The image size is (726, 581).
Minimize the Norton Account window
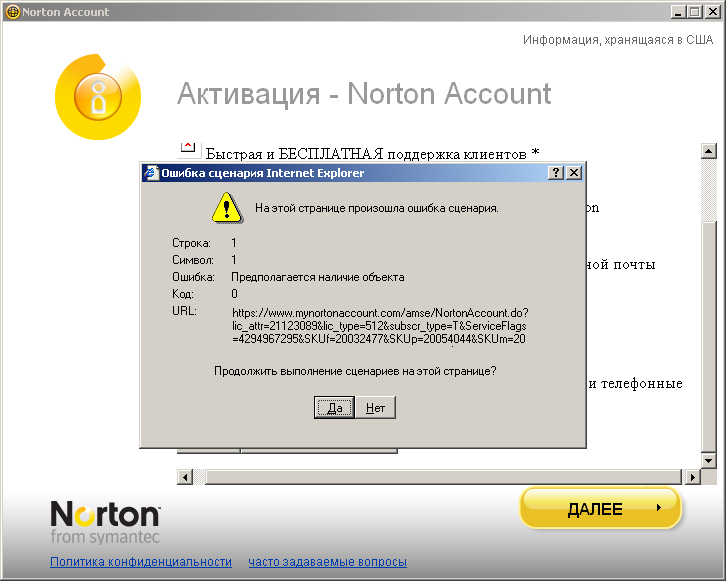(x=678, y=12)
